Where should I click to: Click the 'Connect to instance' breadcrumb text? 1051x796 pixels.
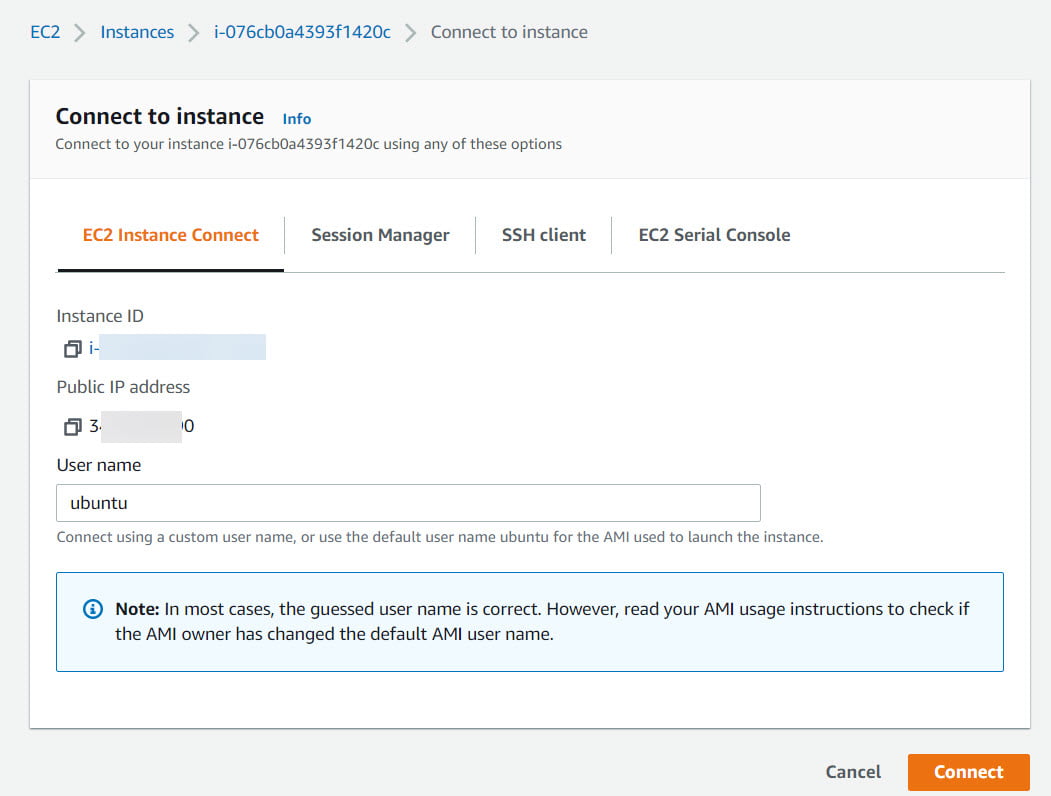[509, 32]
